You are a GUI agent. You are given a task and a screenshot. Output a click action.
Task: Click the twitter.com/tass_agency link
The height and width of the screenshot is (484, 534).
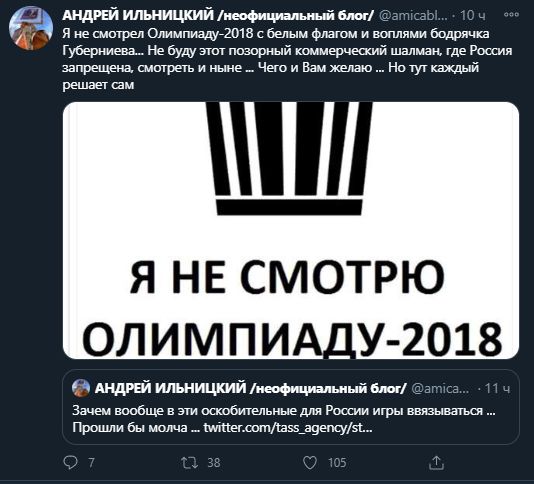click(288, 427)
